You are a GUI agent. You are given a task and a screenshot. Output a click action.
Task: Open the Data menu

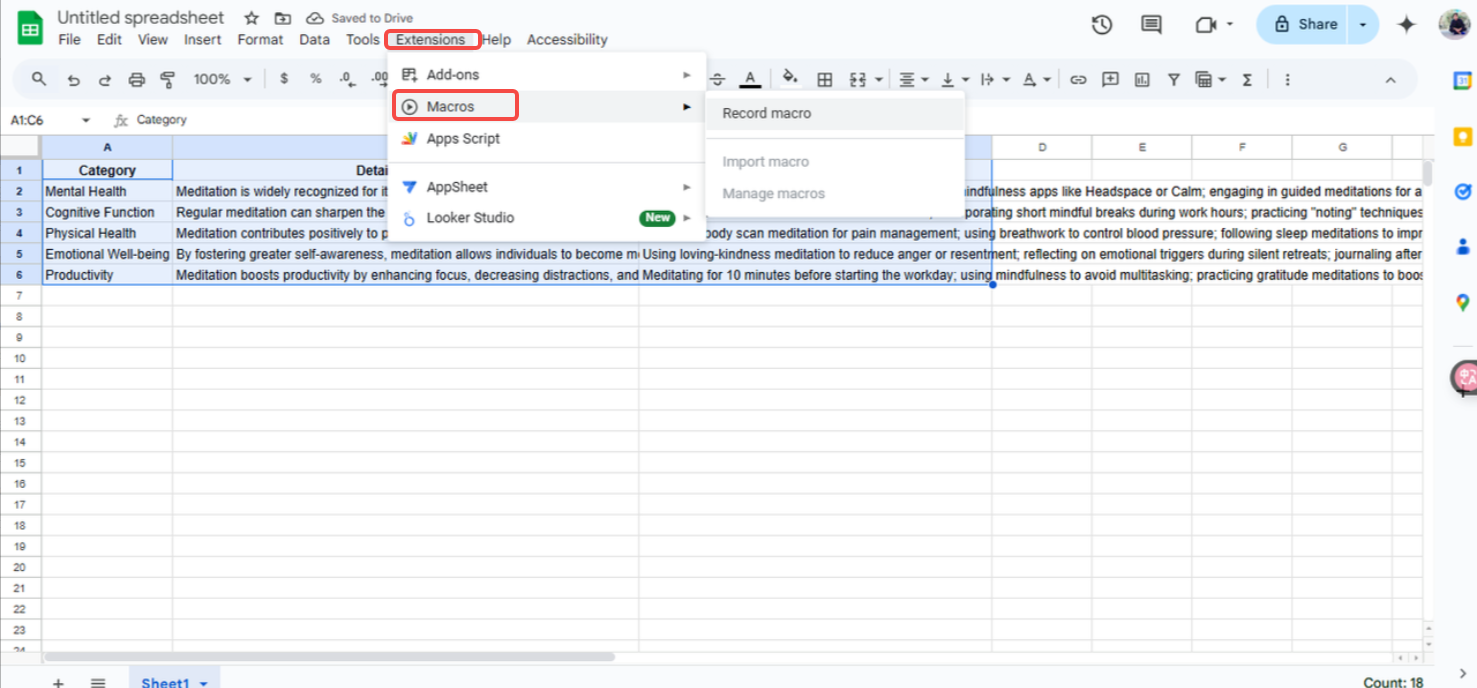point(314,40)
